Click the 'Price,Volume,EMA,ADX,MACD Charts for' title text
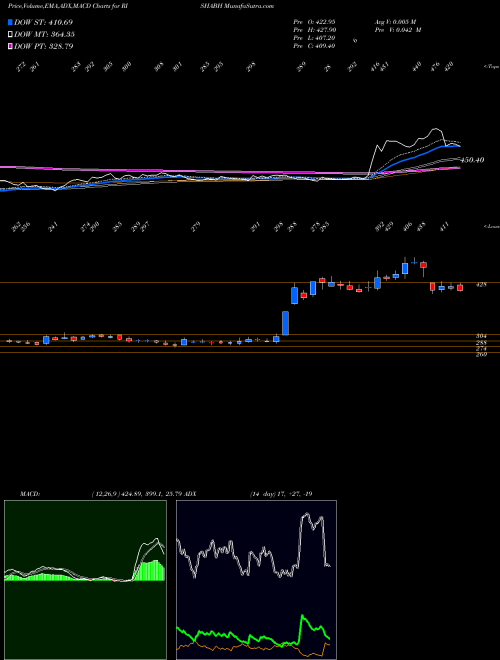500x660 pixels. tap(66, 6)
